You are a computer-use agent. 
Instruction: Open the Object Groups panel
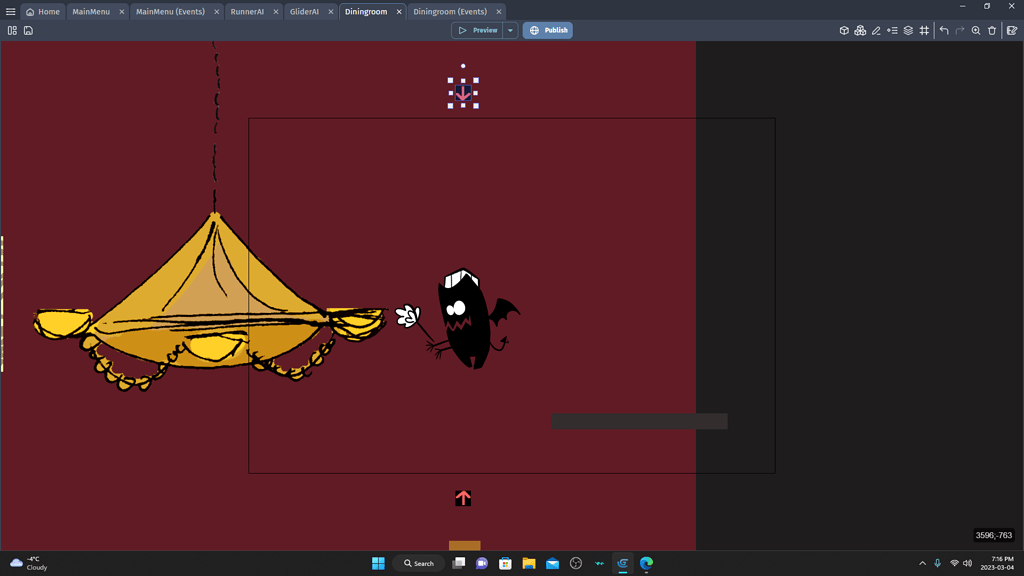(x=860, y=30)
